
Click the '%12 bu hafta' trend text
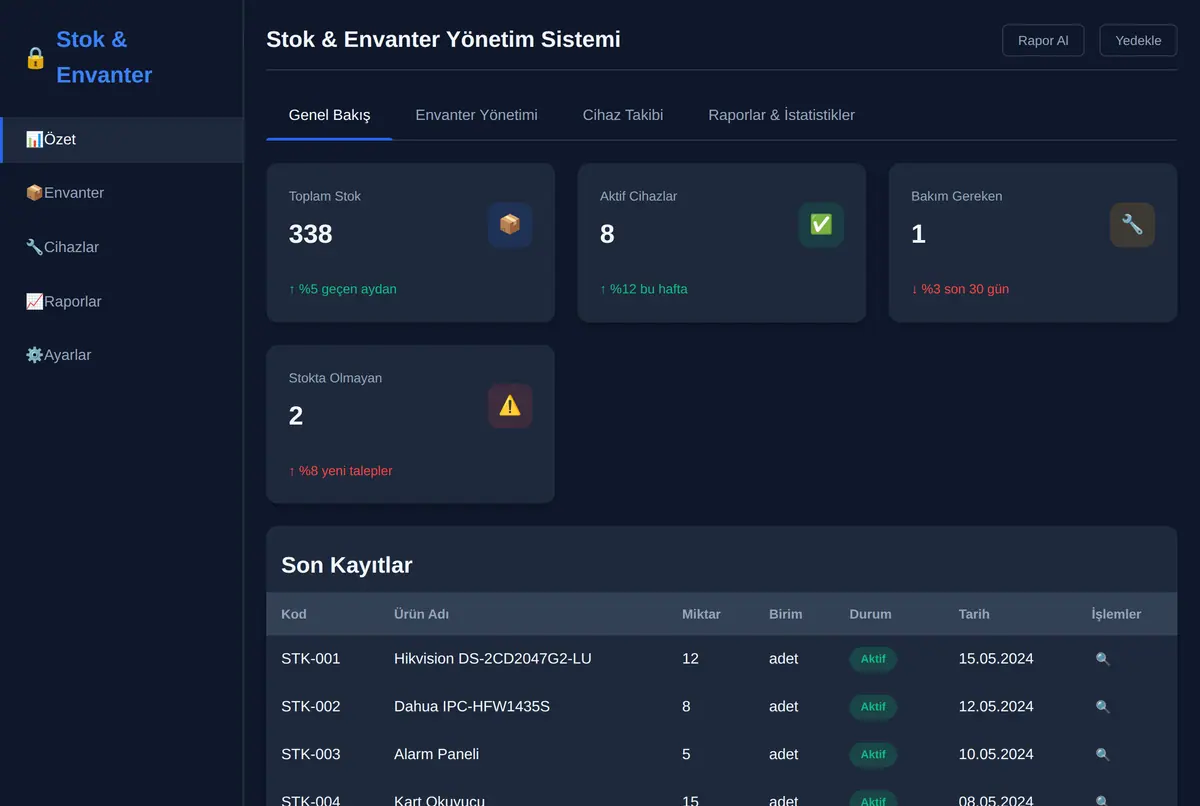click(x=644, y=289)
